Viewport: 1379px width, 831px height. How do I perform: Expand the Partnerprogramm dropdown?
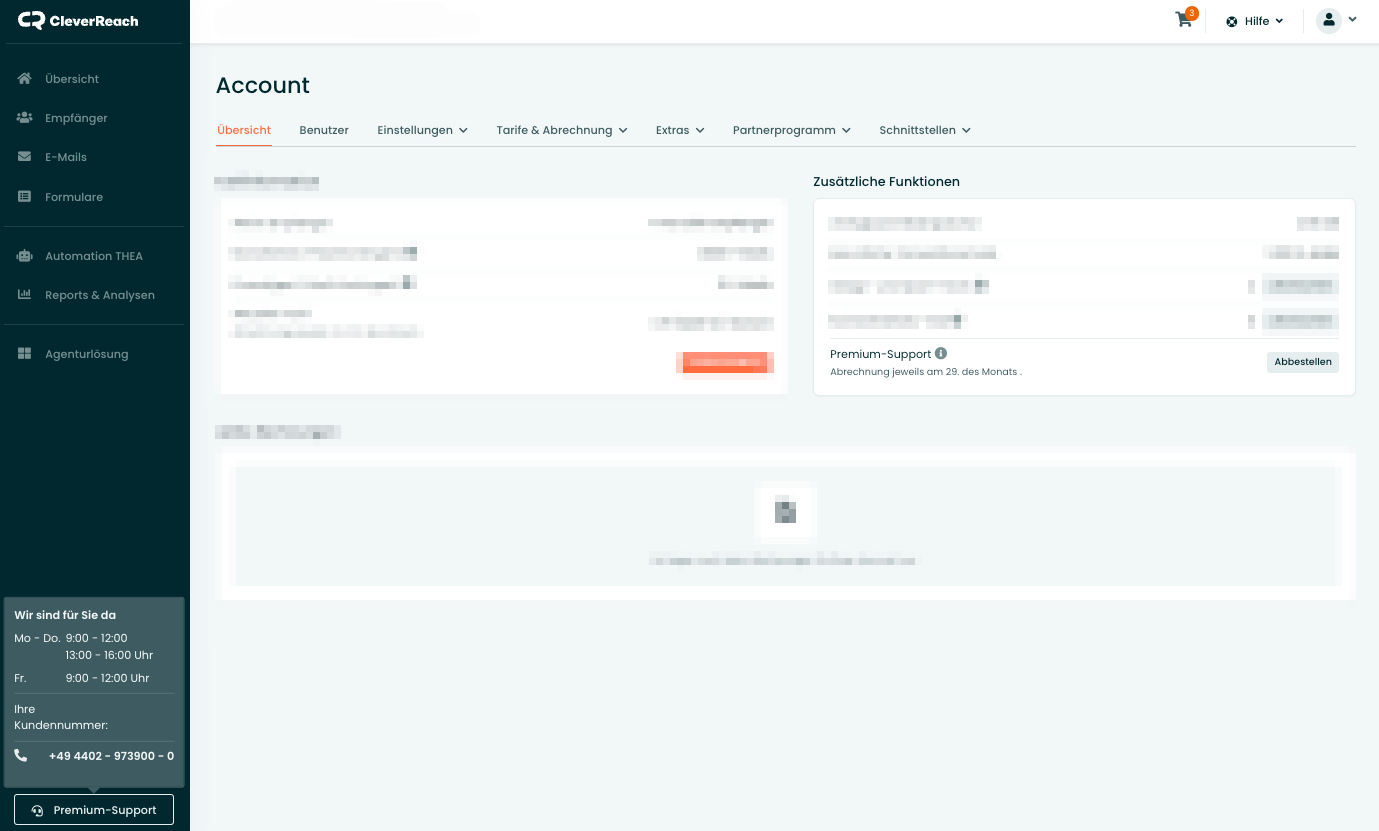click(792, 130)
